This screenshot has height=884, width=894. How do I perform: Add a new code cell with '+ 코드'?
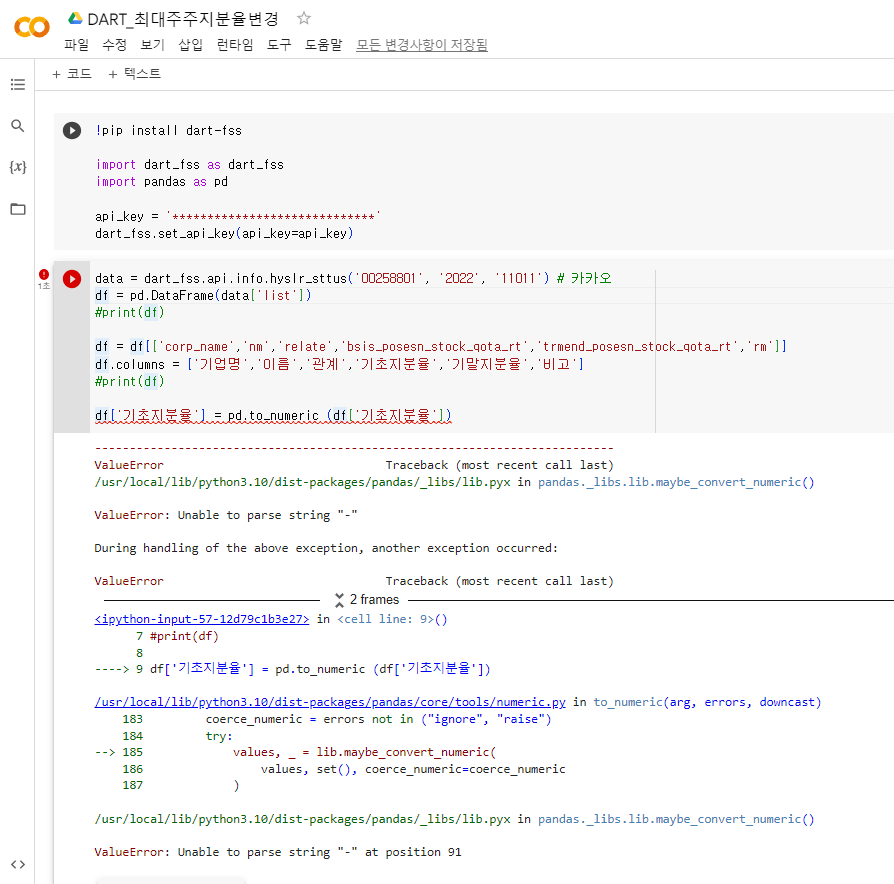coord(72,74)
